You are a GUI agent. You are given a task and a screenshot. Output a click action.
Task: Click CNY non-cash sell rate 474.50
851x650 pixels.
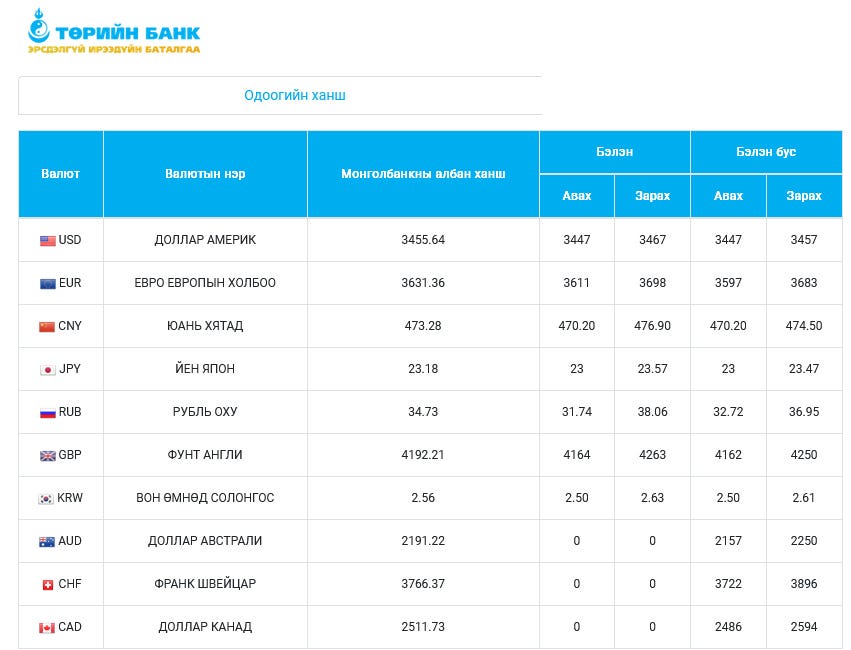(x=804, y=326)
